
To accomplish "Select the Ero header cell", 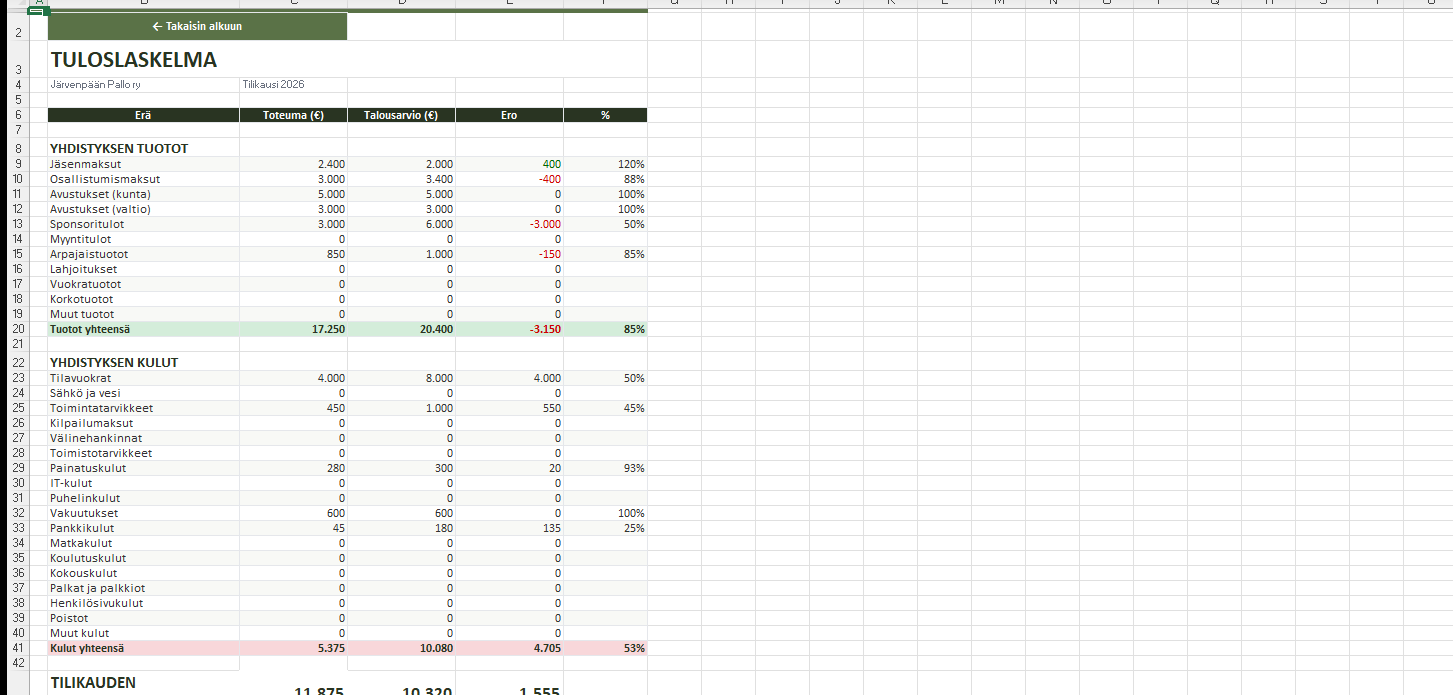I will [509, 115].
